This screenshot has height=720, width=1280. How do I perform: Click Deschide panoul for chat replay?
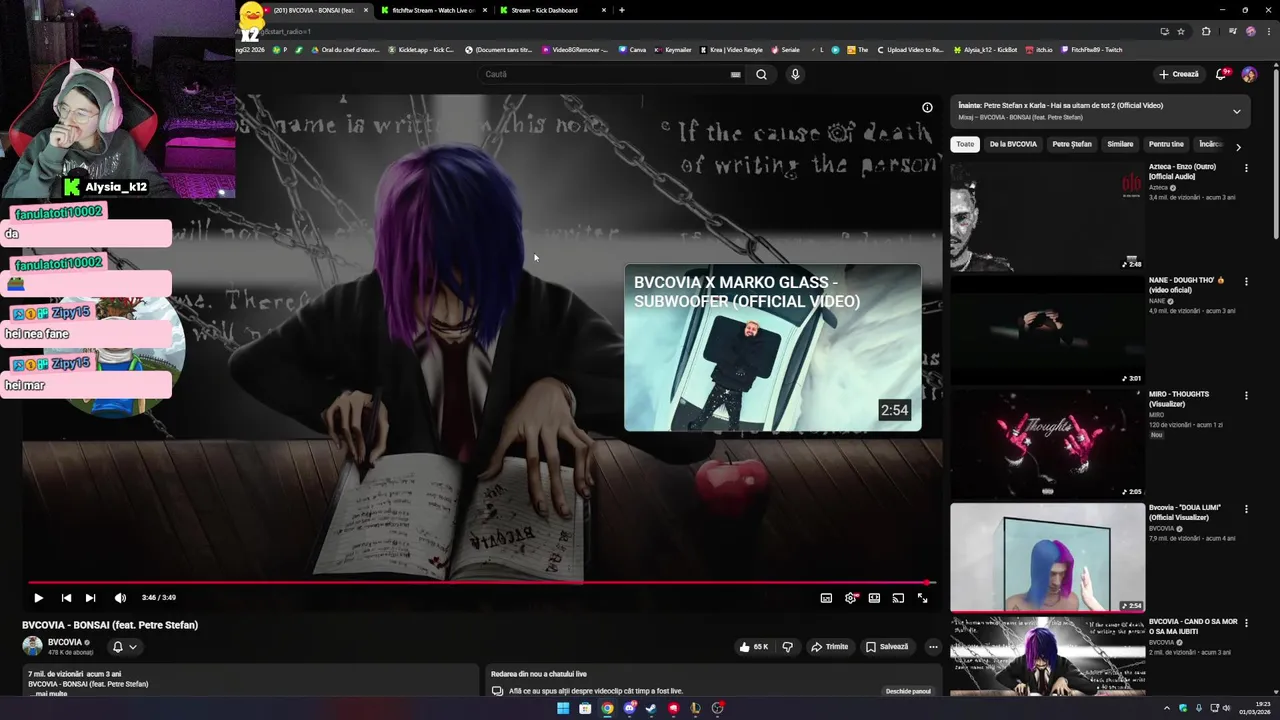click(908, 691)
